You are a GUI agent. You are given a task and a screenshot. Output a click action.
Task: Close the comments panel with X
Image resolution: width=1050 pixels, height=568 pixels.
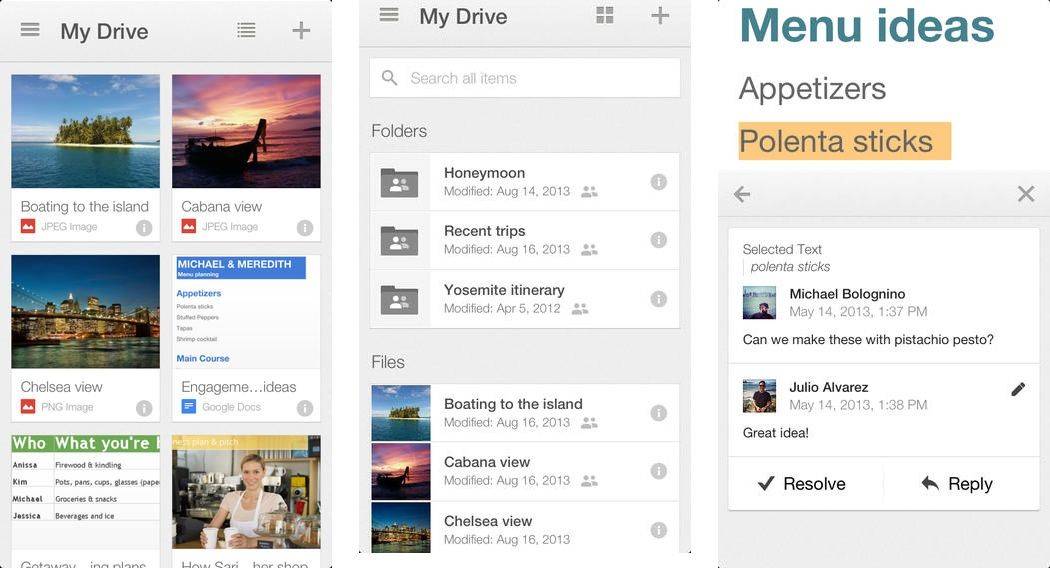1026,194
